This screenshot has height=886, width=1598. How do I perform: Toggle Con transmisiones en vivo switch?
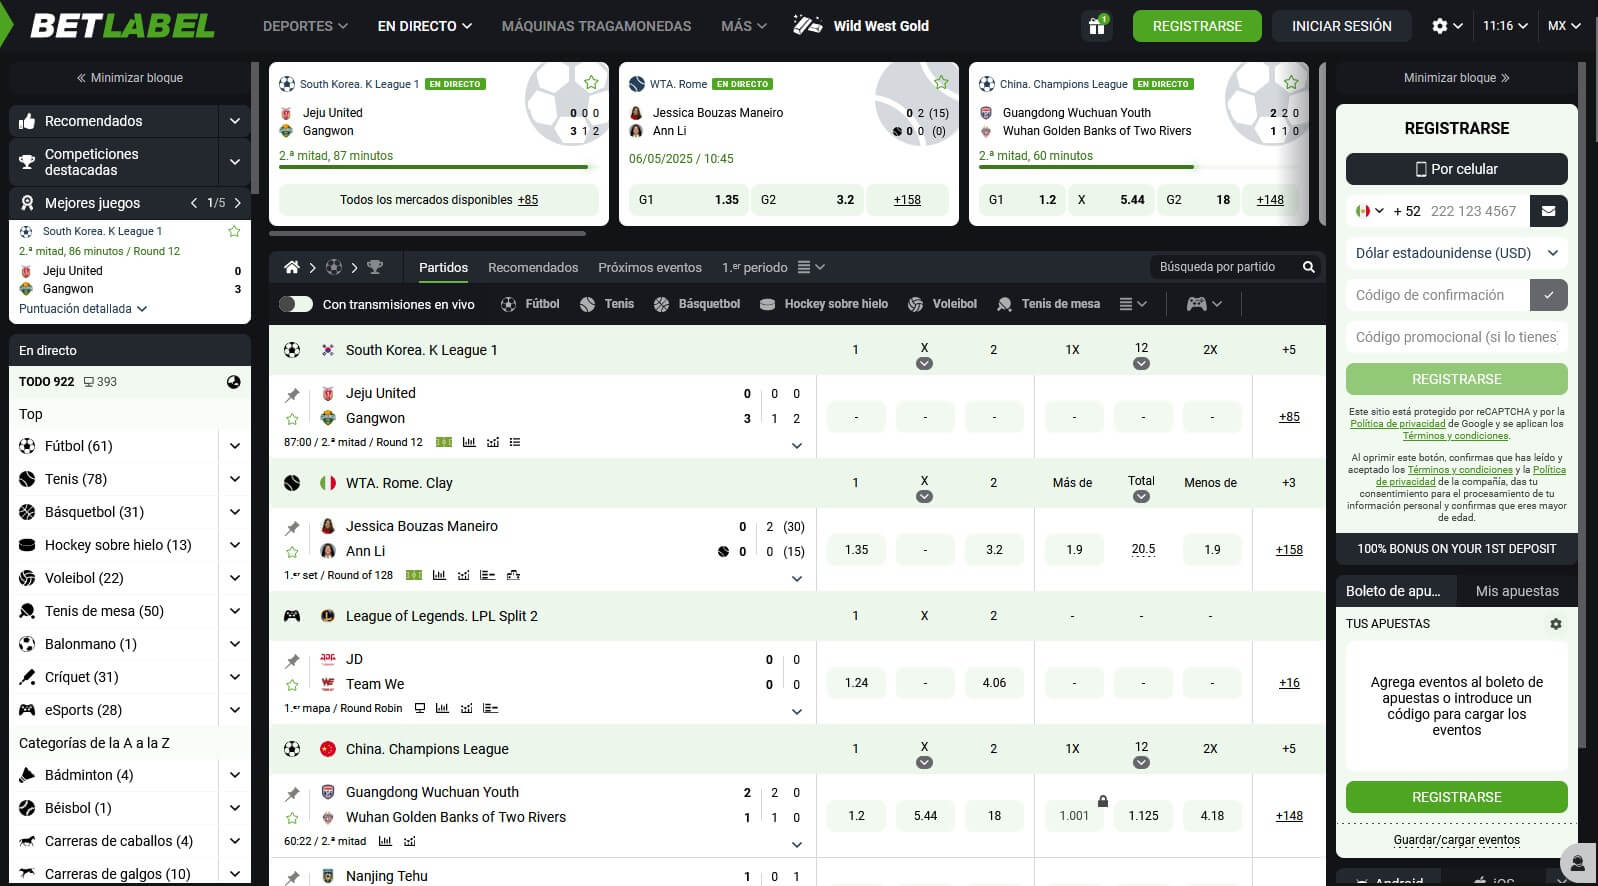[x=296, y=304]
